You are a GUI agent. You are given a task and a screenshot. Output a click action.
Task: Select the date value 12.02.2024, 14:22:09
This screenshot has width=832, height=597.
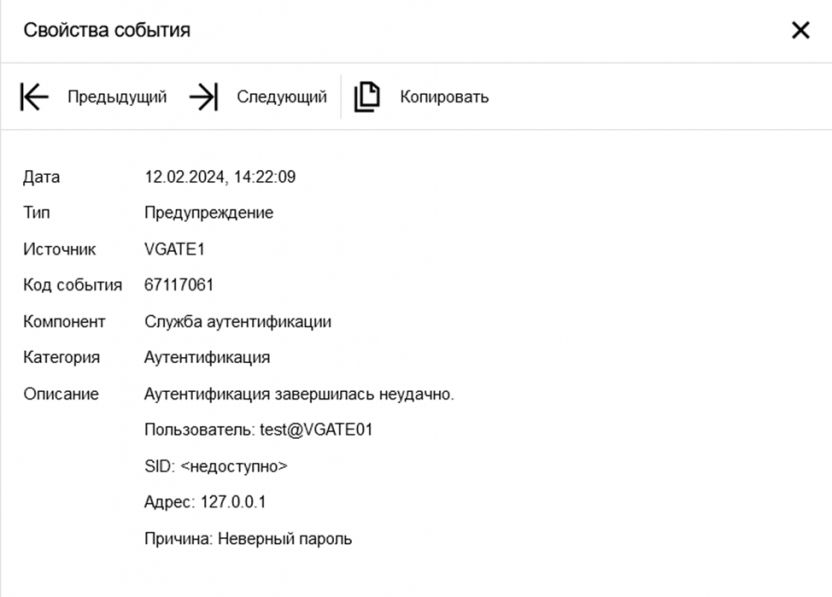tap(220, 177)
